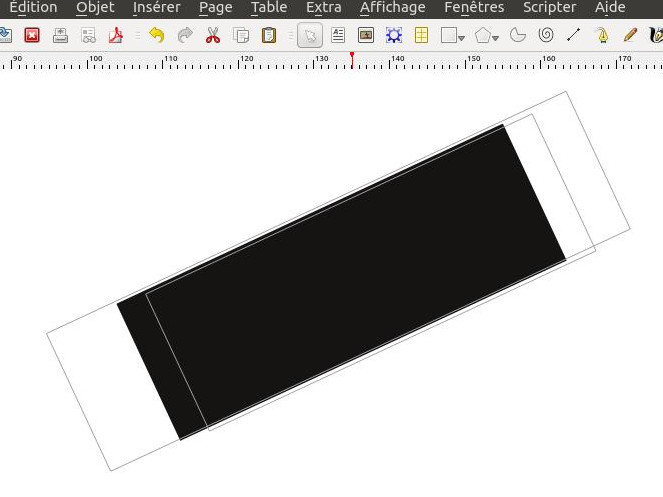Export as PDF using toolbar icon
The height and width of the screenshot is (497, 663).
[116, 36]
